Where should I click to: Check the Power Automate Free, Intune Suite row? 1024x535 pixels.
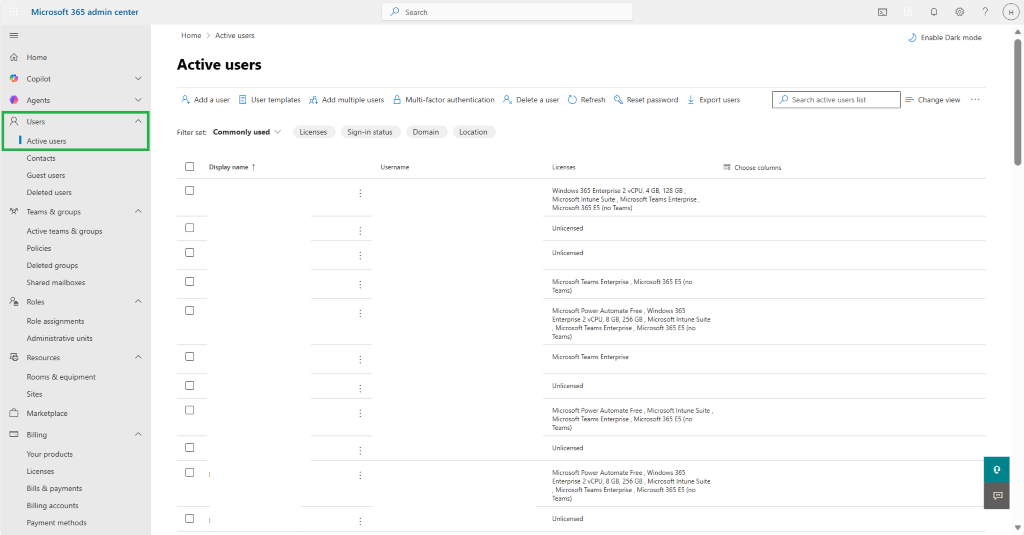pyautogui.click(x=189, y=410)
